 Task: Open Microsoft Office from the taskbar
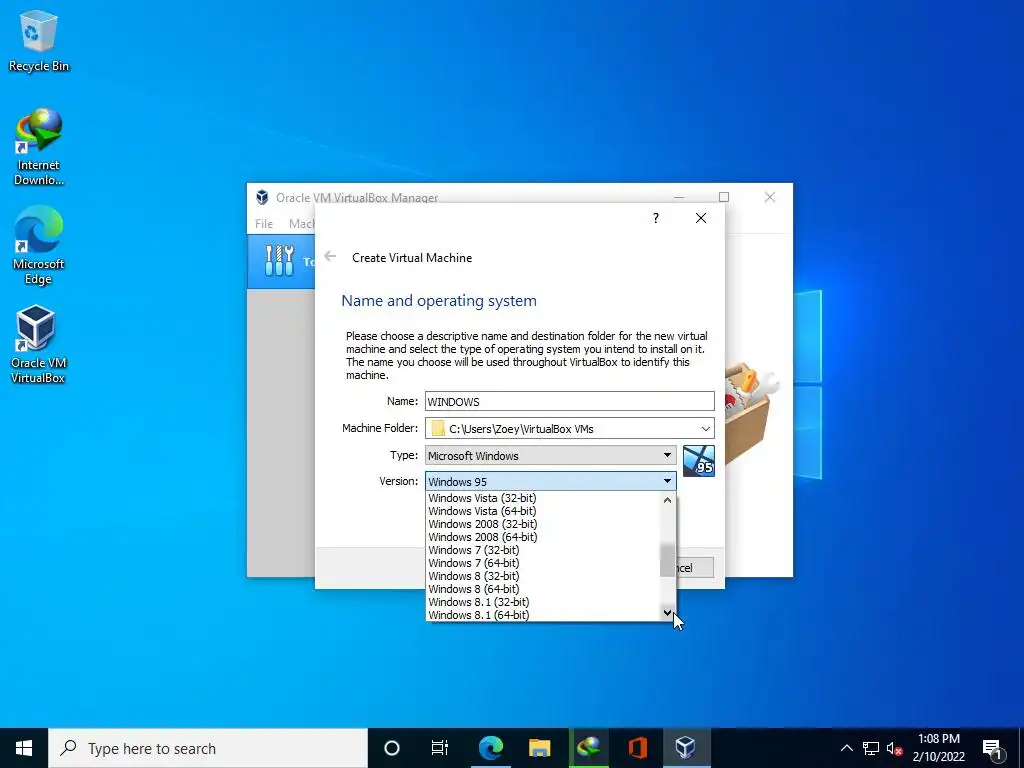point(637,748)
